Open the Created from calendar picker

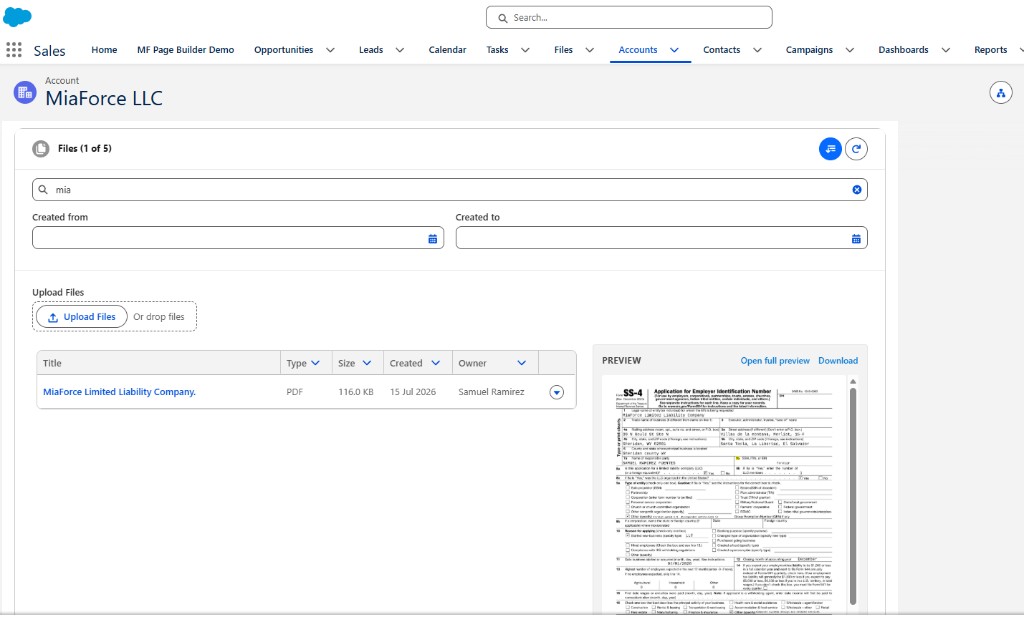[432, 239]
